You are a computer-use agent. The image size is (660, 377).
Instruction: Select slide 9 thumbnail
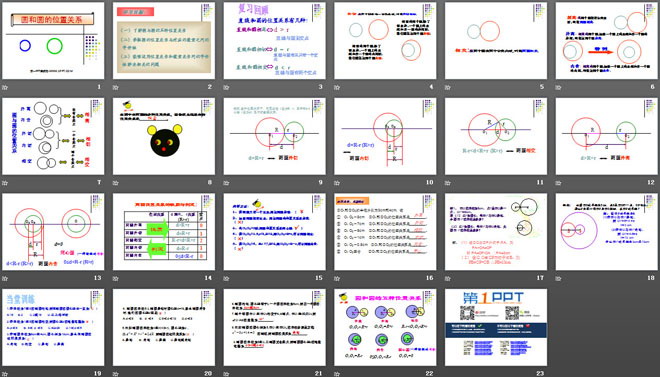point(274,136)
